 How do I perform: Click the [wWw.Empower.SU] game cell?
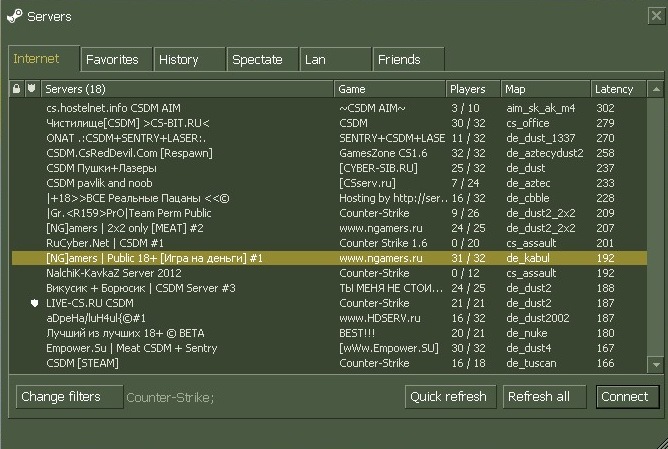pos(389,348)
